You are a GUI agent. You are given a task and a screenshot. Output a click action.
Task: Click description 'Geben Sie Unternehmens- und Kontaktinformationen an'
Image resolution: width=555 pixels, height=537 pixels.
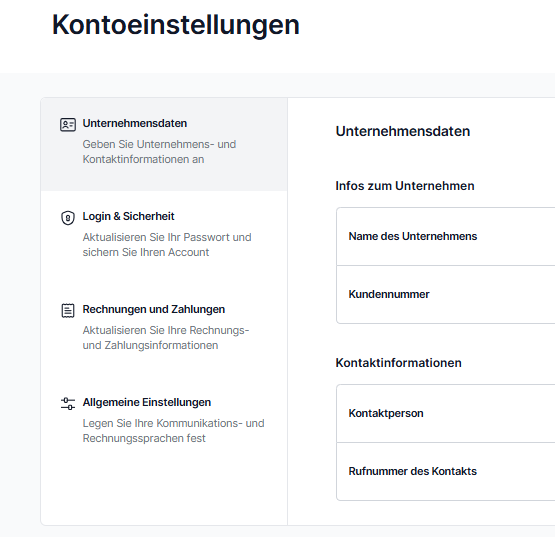point(159,152)
